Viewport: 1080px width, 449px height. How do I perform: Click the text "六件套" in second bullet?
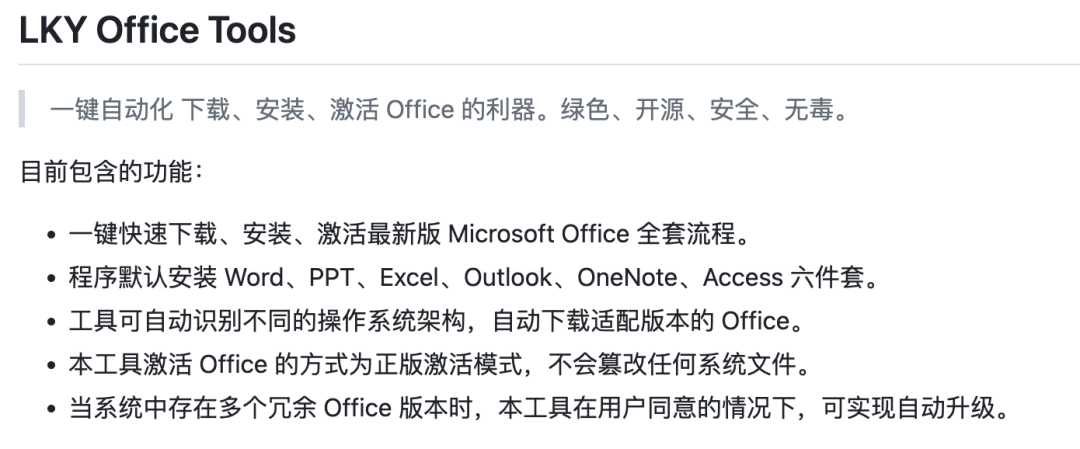click(828, 278)
